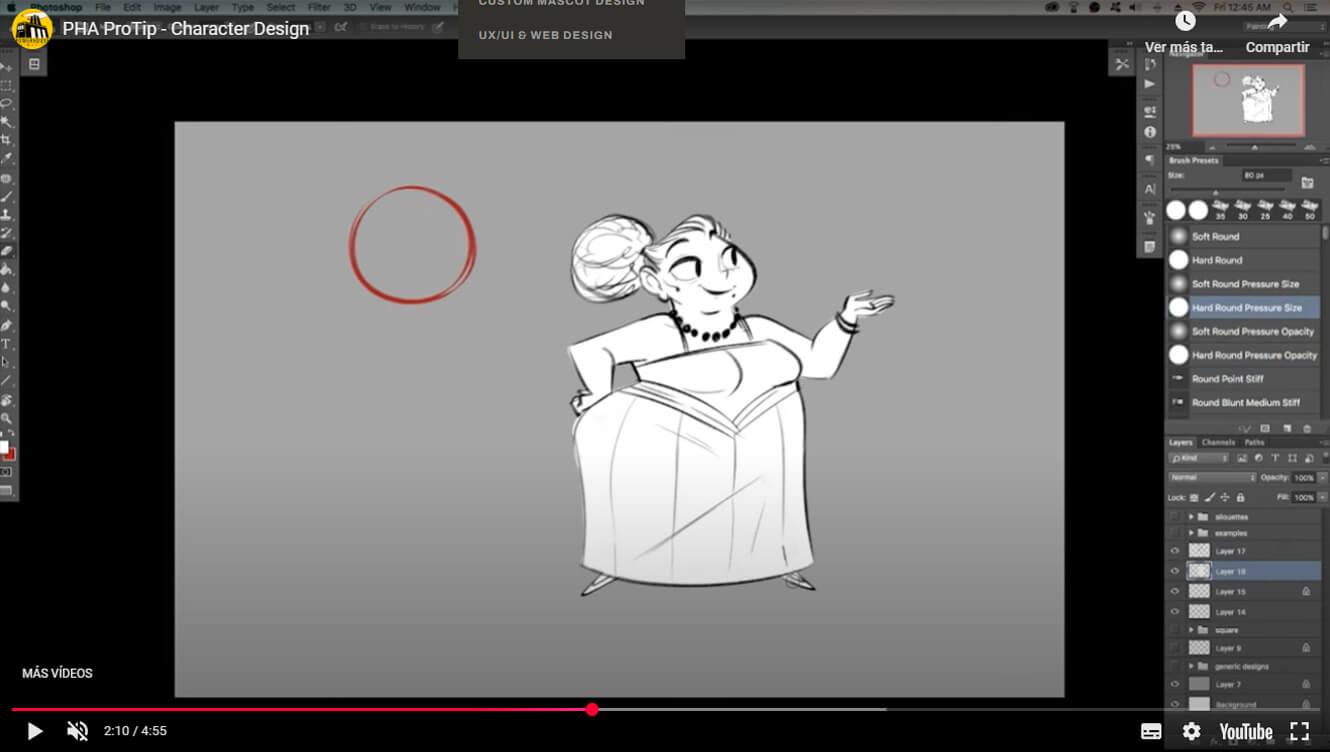
Task: Switch to the Channels tab
Action: tap(1218, 442)
